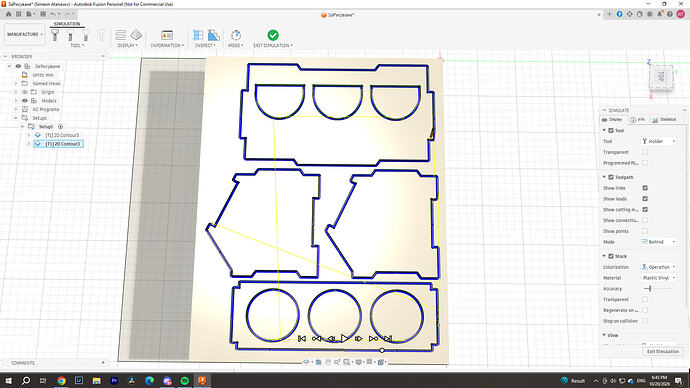The height and width of the screenshot is (388, 690).
Task: Go to previous operation in simulation
Action: tap(316, 338)
